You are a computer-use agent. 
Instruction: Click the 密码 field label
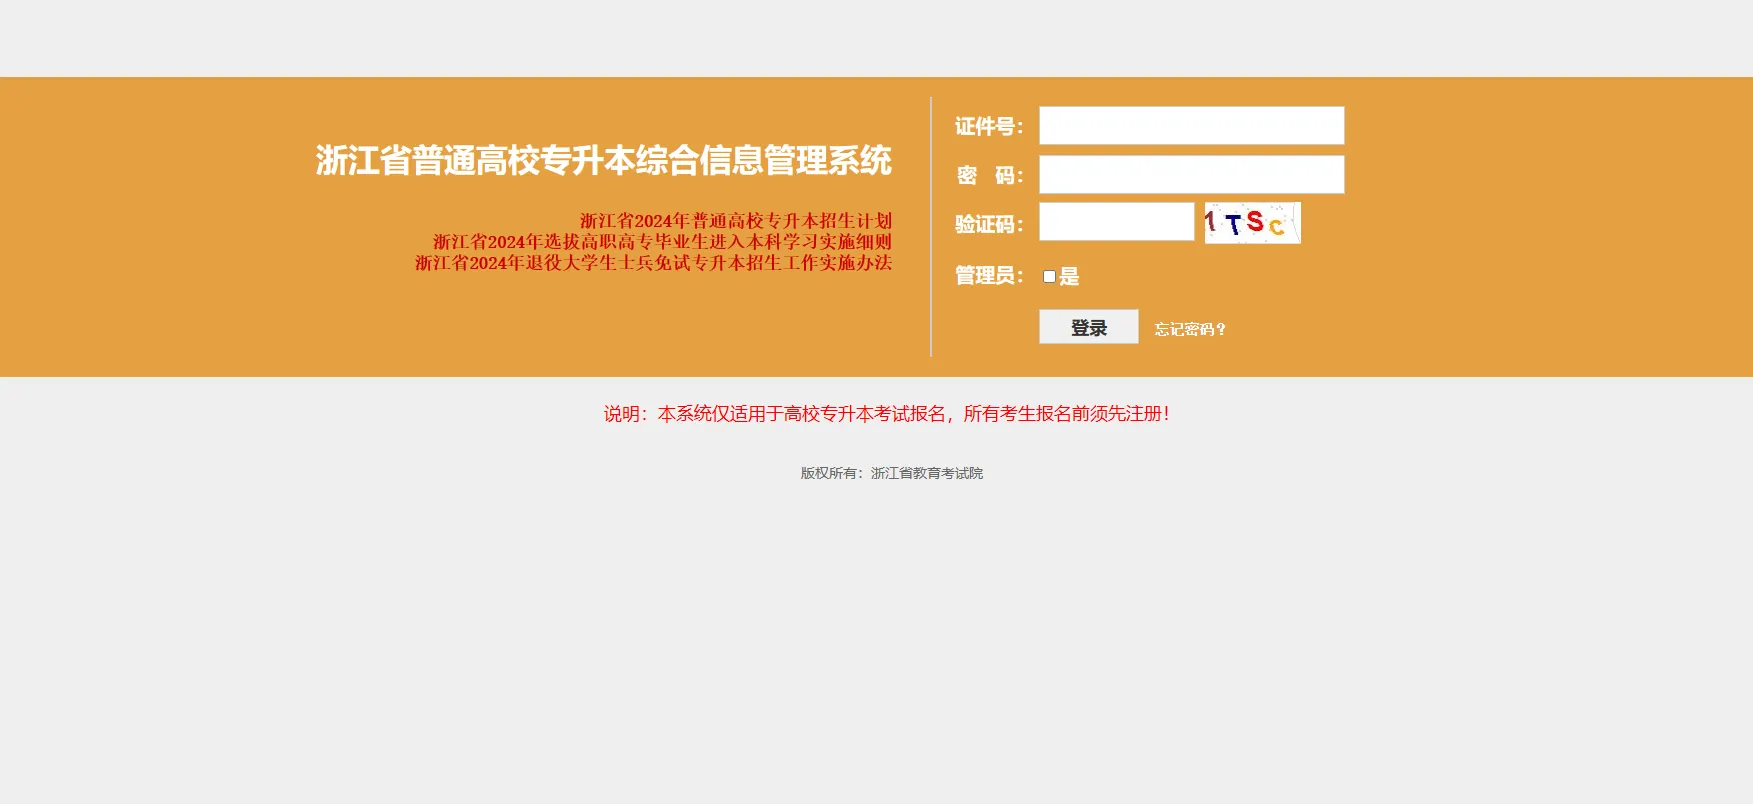pyautogui.click(x=988, y=176)
